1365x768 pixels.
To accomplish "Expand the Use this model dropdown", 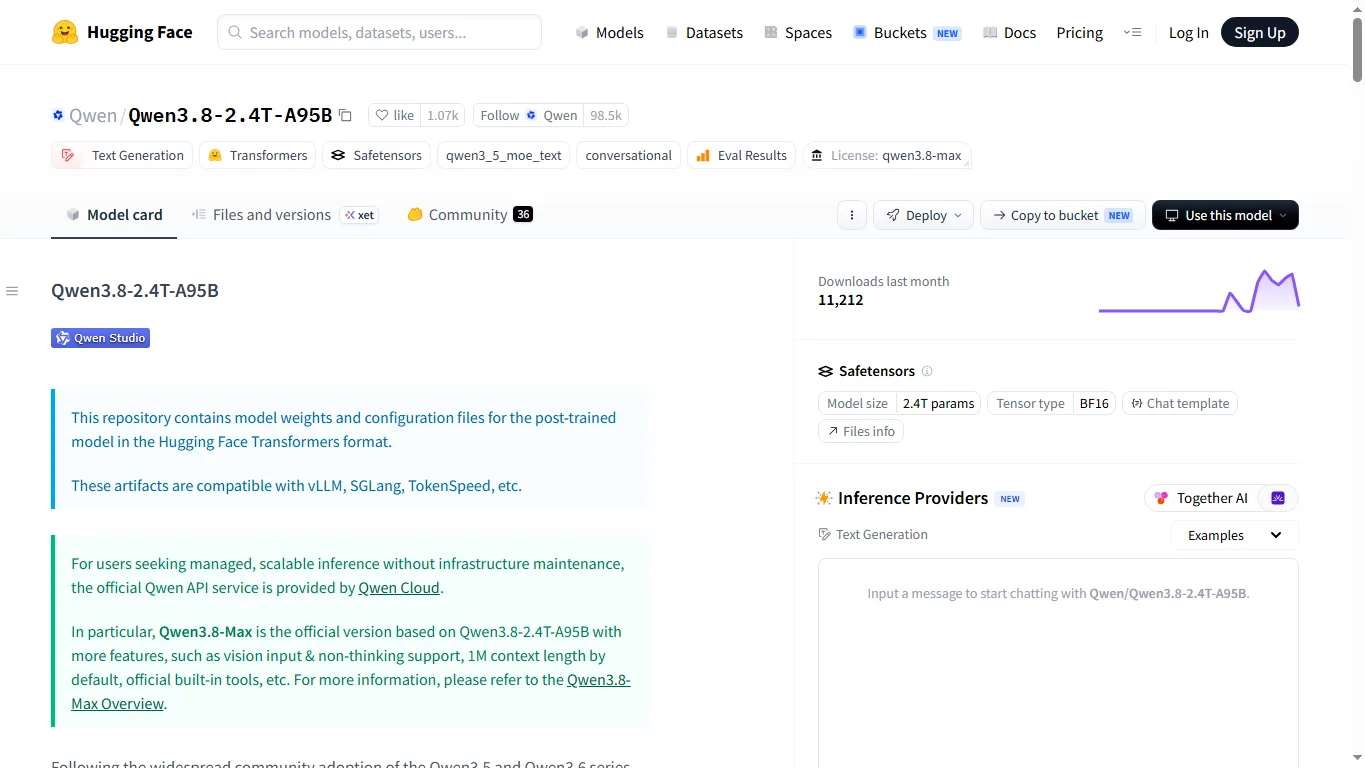I will pos(1225,215).
